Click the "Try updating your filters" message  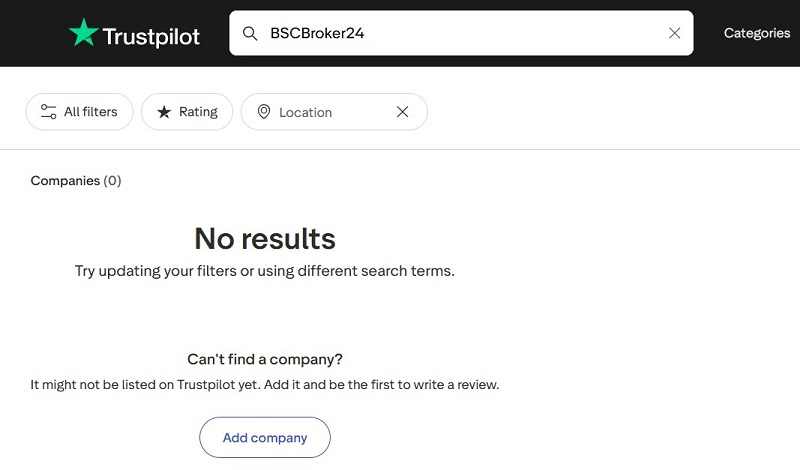[265, 271]
